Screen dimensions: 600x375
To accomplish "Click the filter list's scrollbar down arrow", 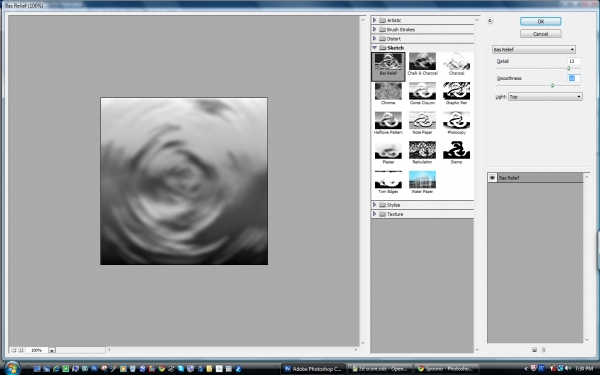I will point(477,349).
